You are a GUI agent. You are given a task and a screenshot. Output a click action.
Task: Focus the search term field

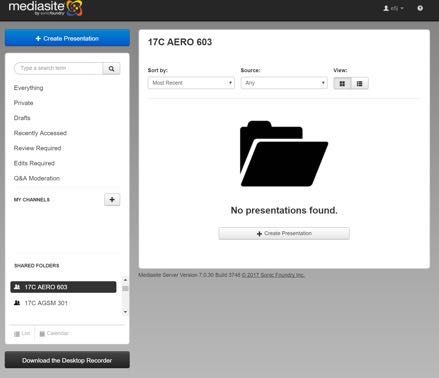58,68
